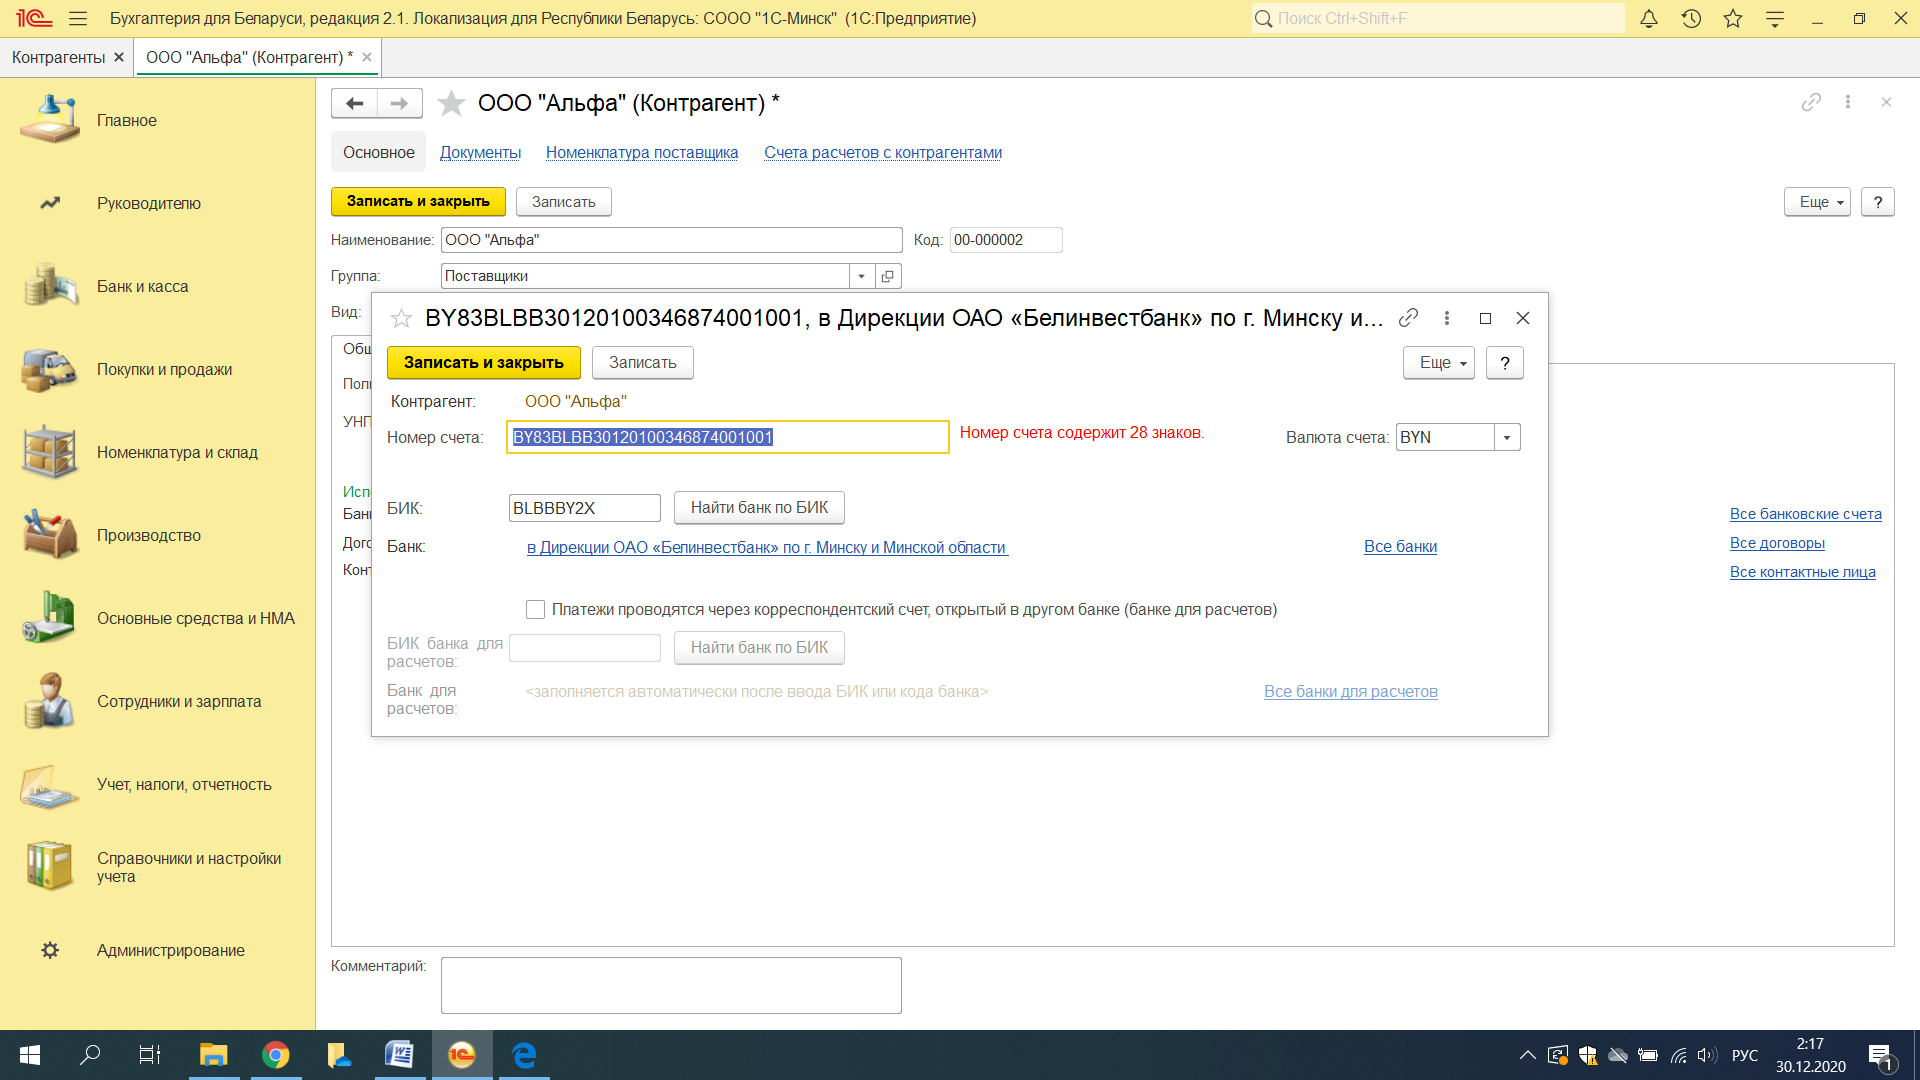The width and height of the screenshot is (1920, 1080).
Task: Select ООО Альфа (Контрагент) tab
Action: coord(248,57)
